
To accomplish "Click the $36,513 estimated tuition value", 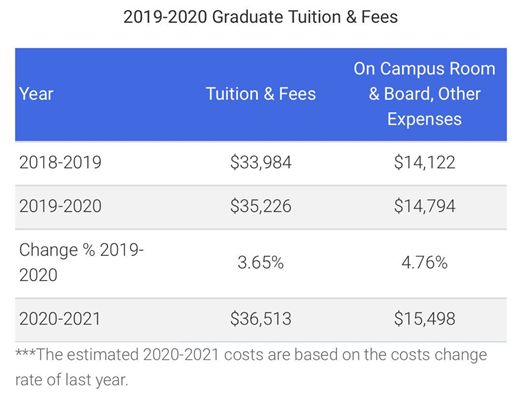I will [x=261, y=319].
